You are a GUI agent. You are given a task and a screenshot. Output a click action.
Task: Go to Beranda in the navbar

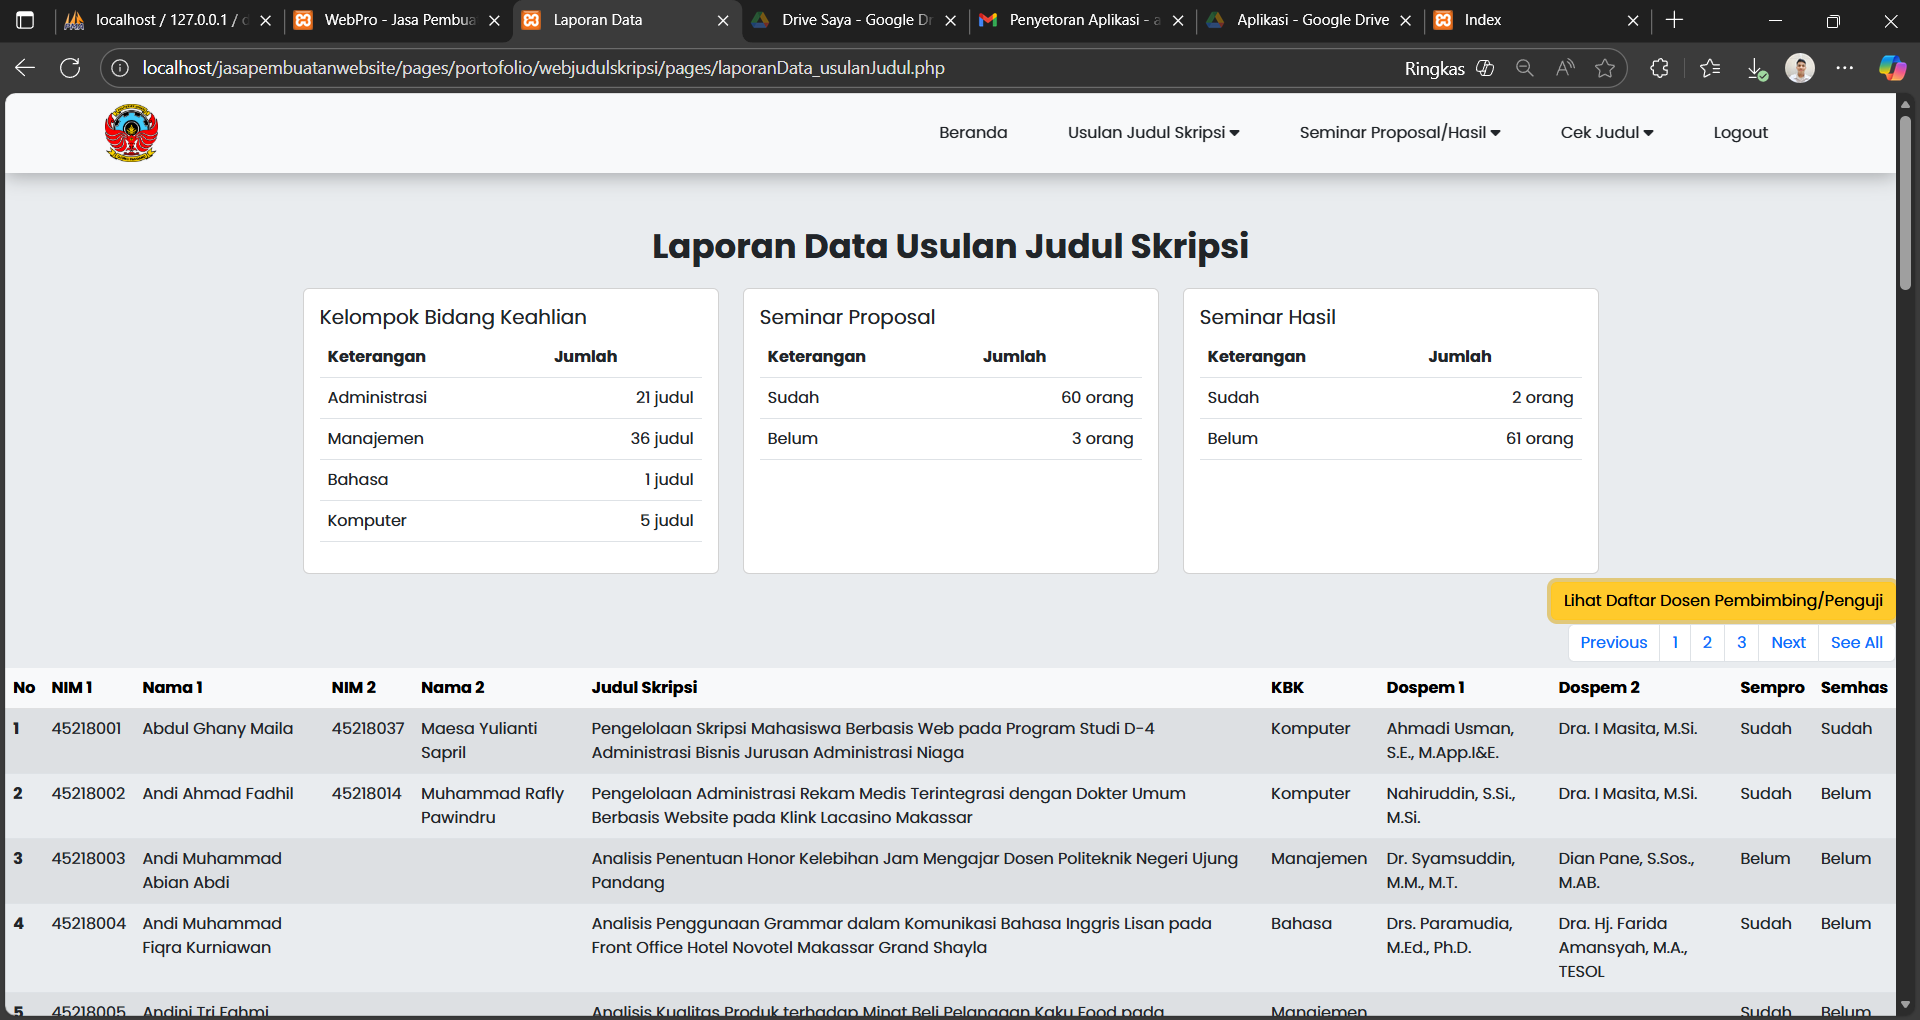[x=972, y=133]
